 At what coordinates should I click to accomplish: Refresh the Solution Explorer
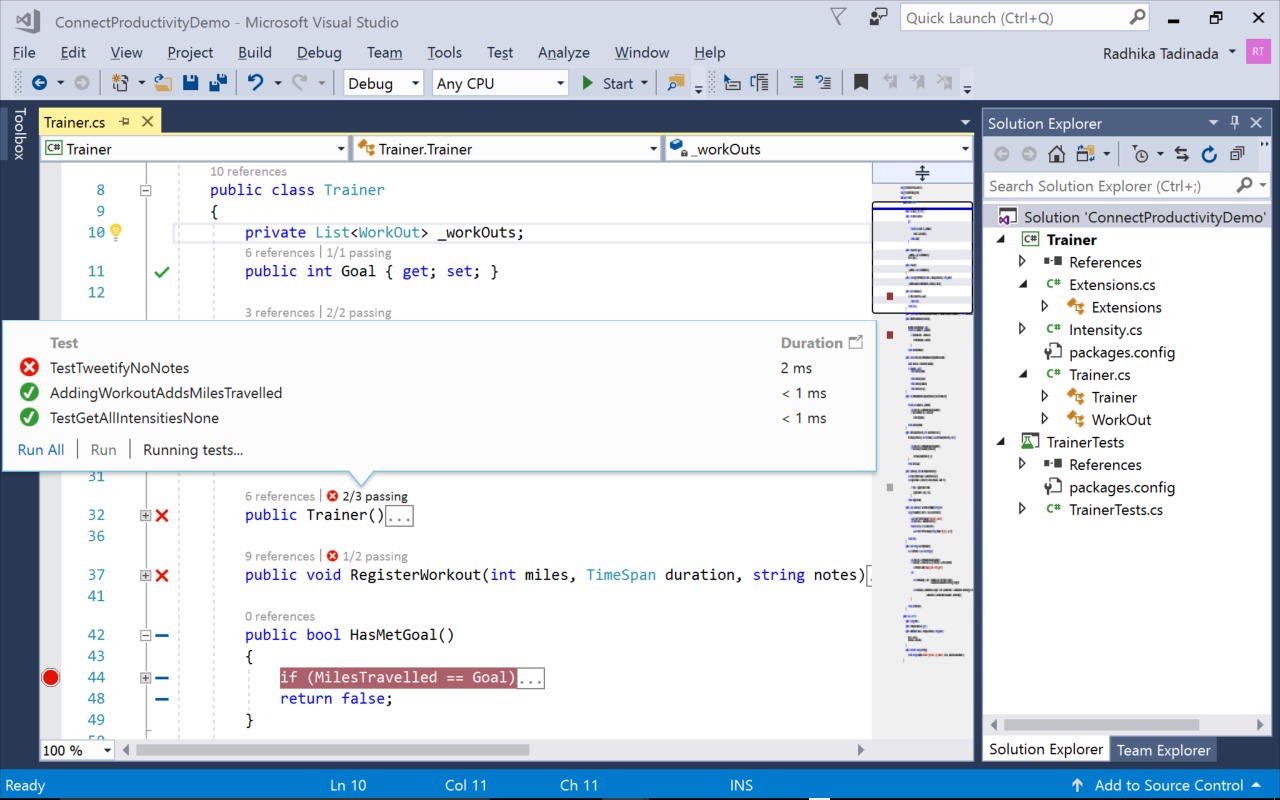point(1209,153)
